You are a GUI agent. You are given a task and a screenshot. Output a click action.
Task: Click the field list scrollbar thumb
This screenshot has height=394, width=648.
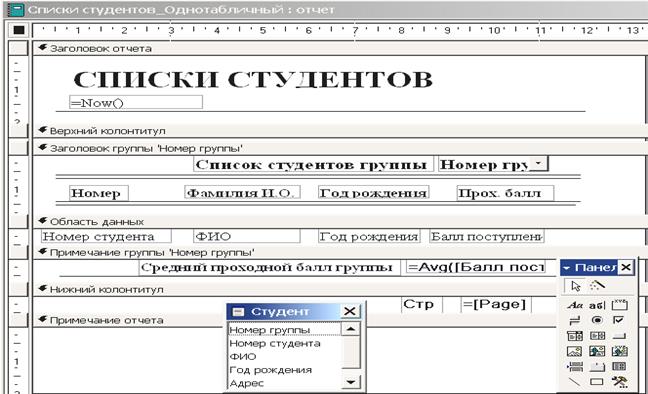coord(351,352)
